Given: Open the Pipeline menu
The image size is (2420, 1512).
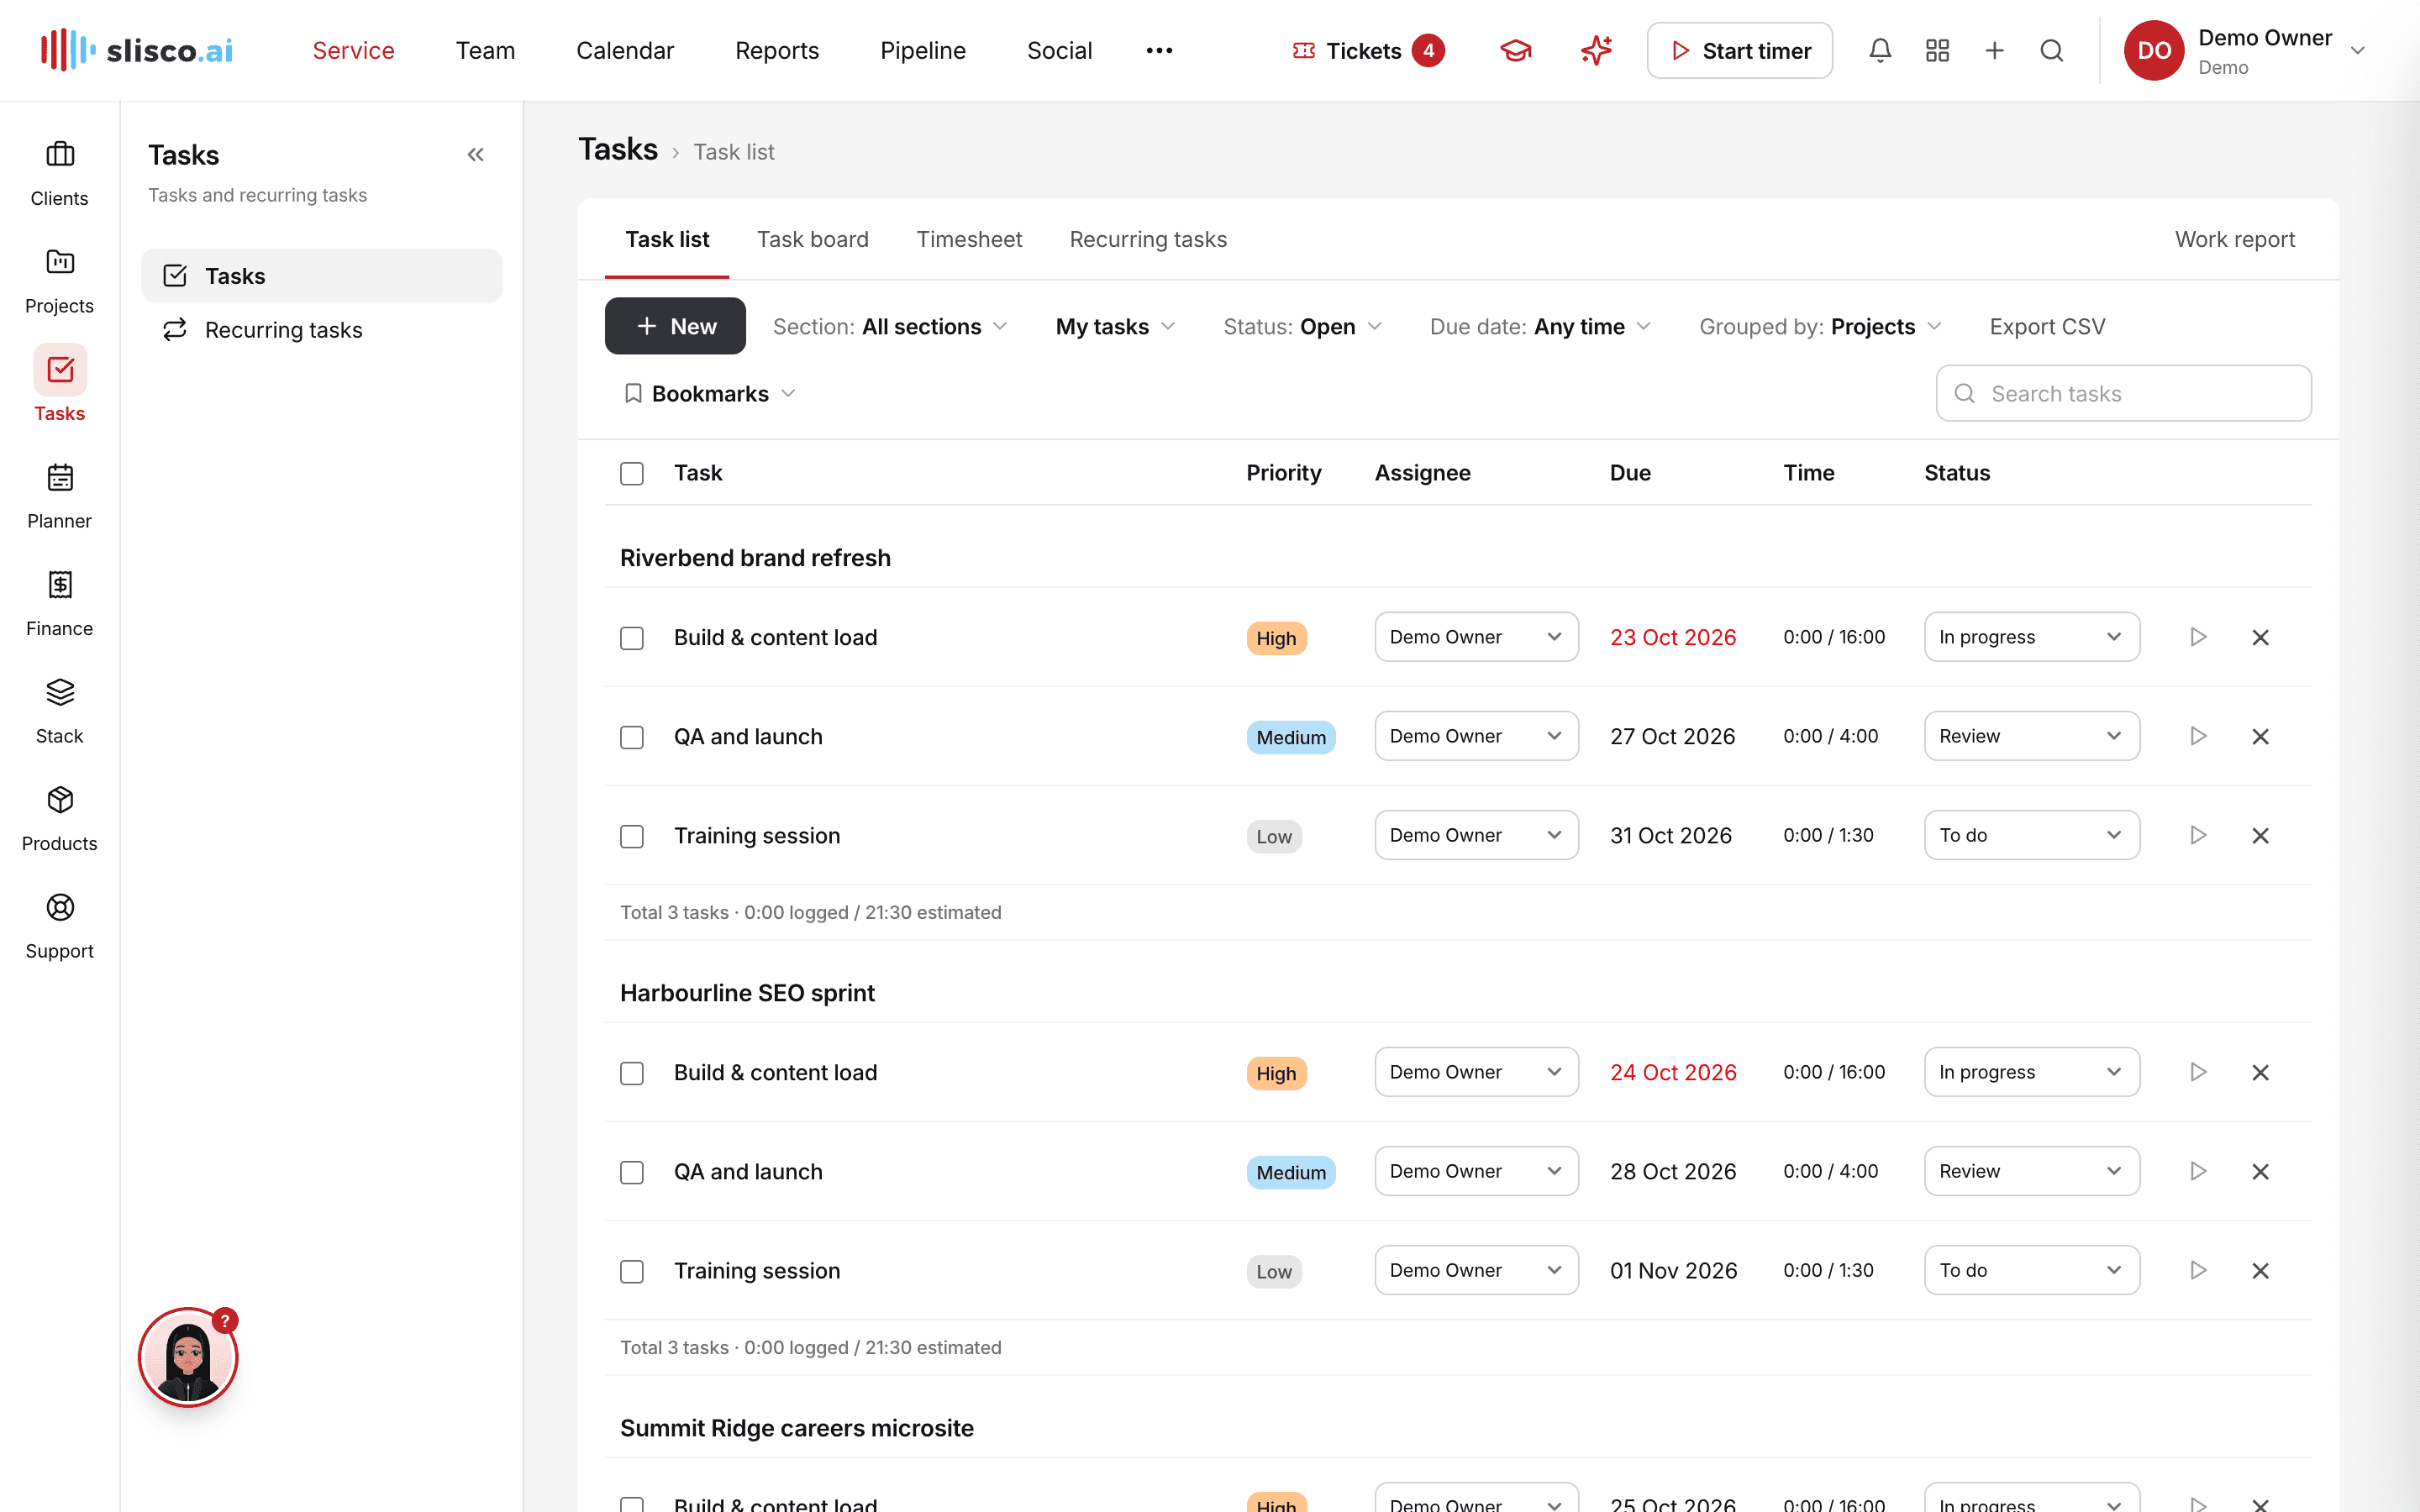Looking at the screenshot, I should tap(923, 50).
